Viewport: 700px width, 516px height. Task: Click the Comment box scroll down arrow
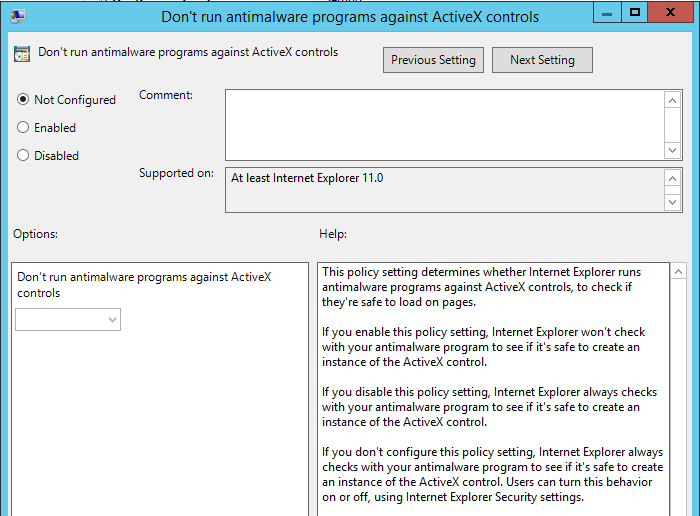click(x=673, y=149)
